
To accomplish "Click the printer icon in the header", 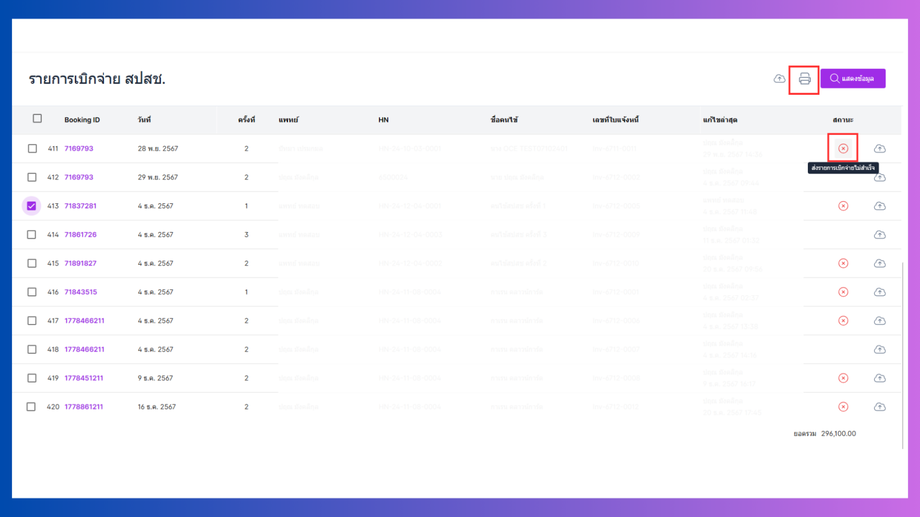I will click(804, 79).
